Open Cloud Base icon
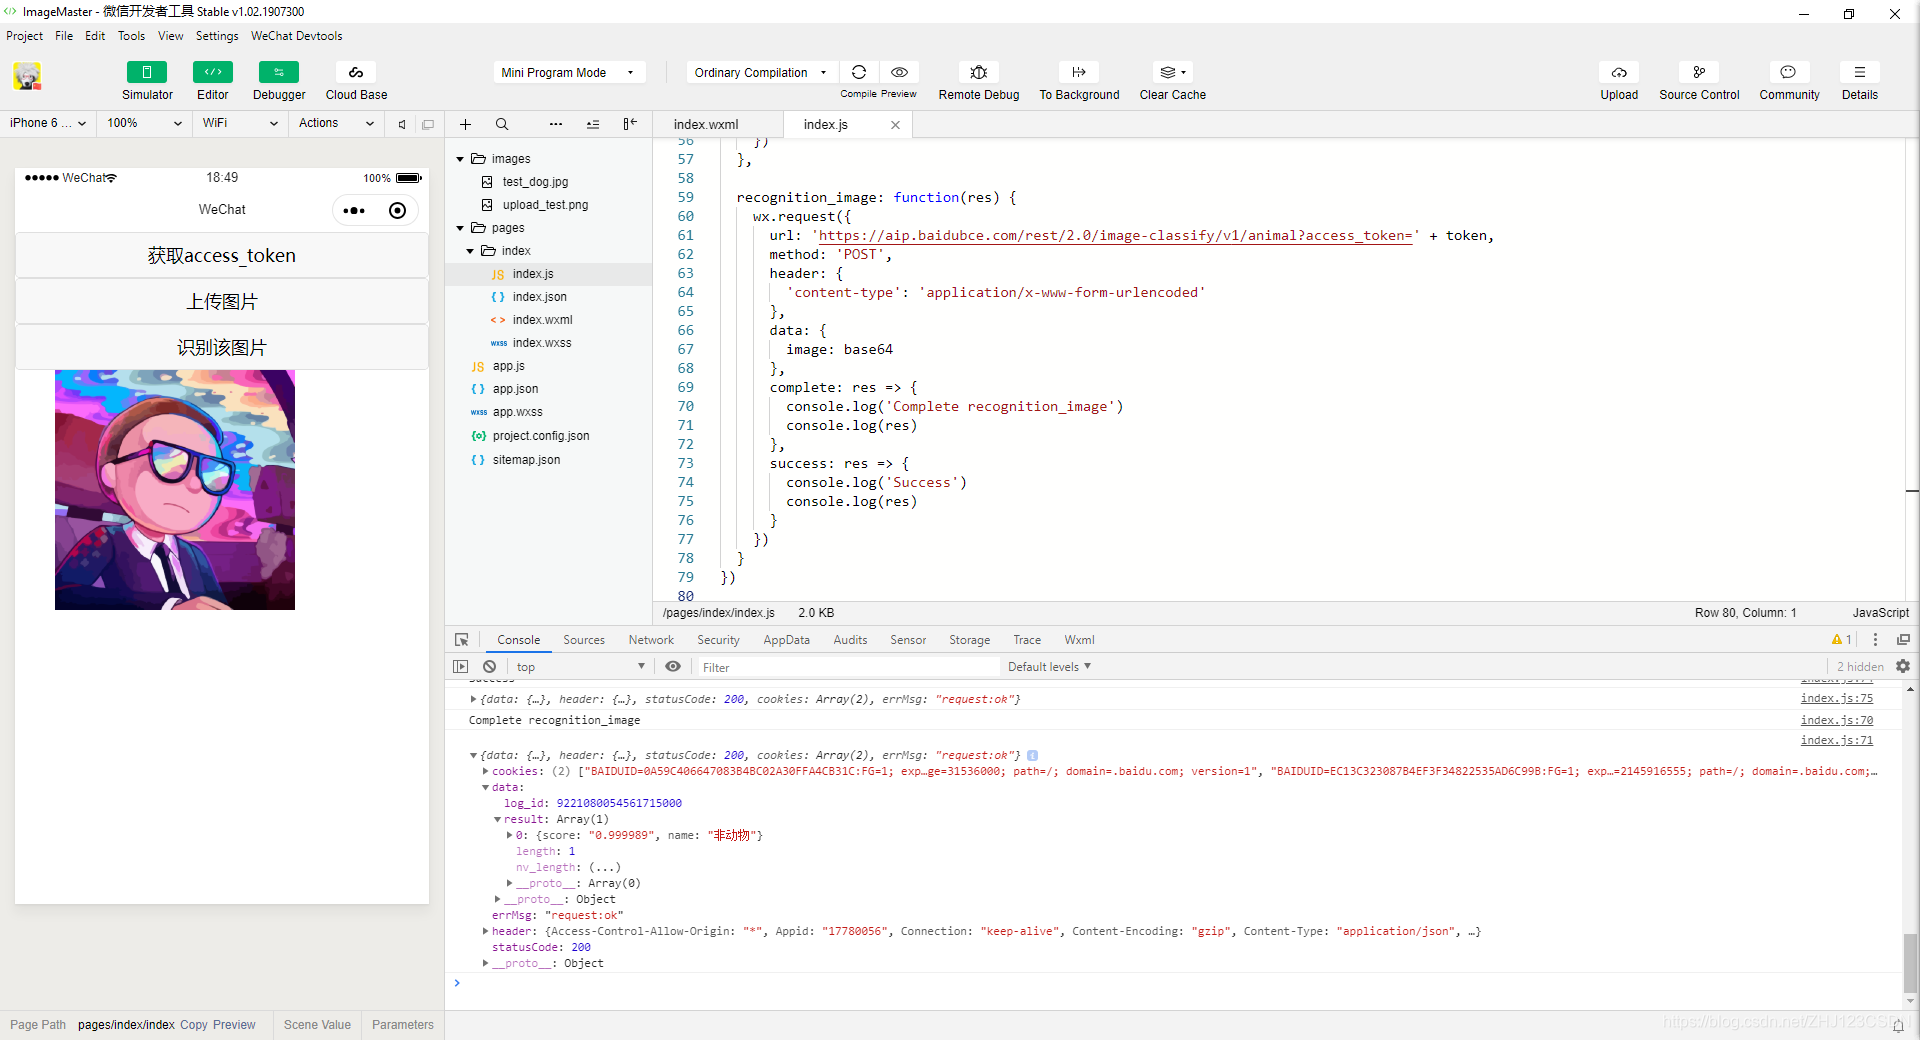This screenshot has height=1040, width=1920. tap(356, 72)
